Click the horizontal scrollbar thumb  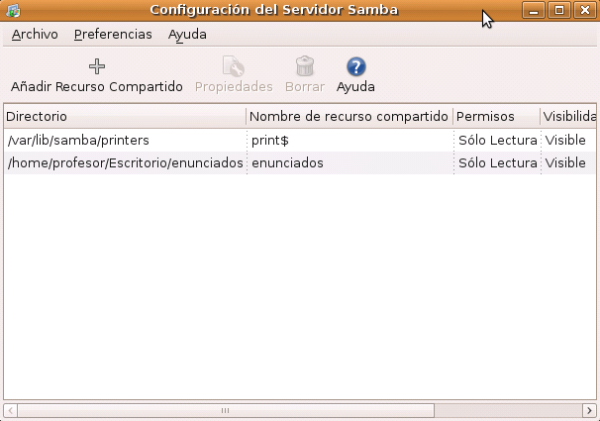225,410
